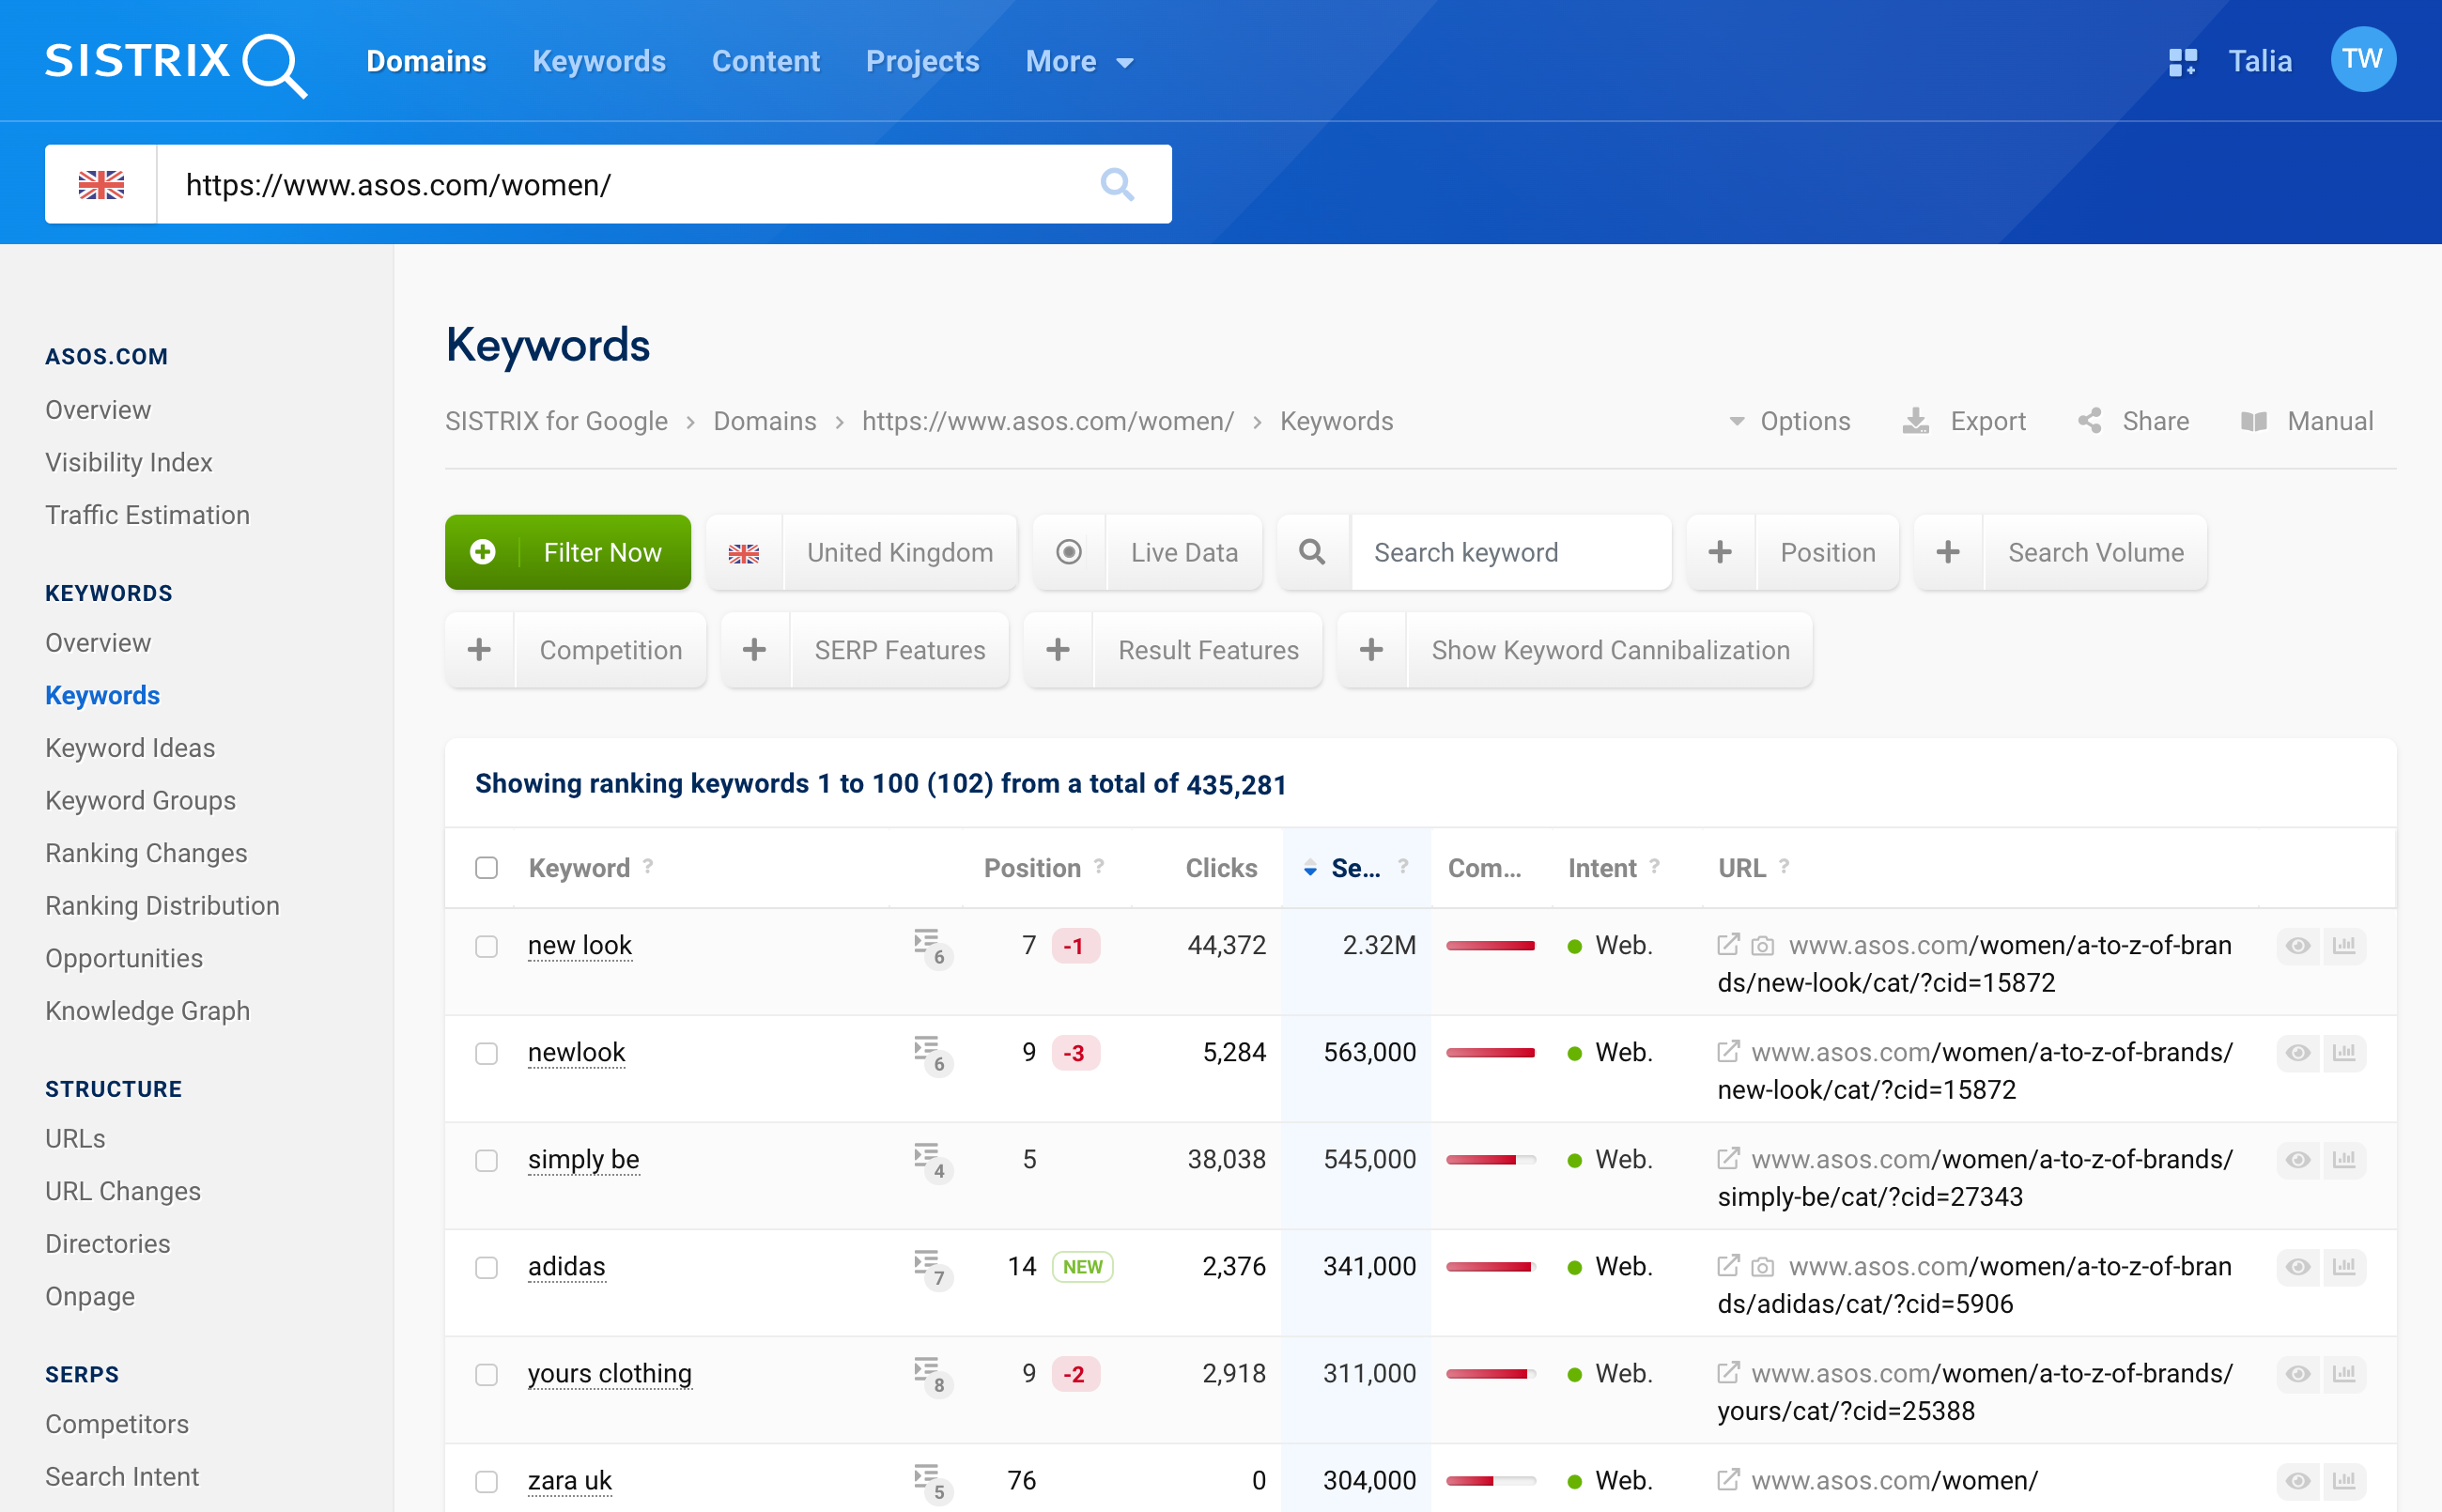Open Competitors in sidebar
The height and width of the screenshot is (1512, 2442).
pos(117,1424)
